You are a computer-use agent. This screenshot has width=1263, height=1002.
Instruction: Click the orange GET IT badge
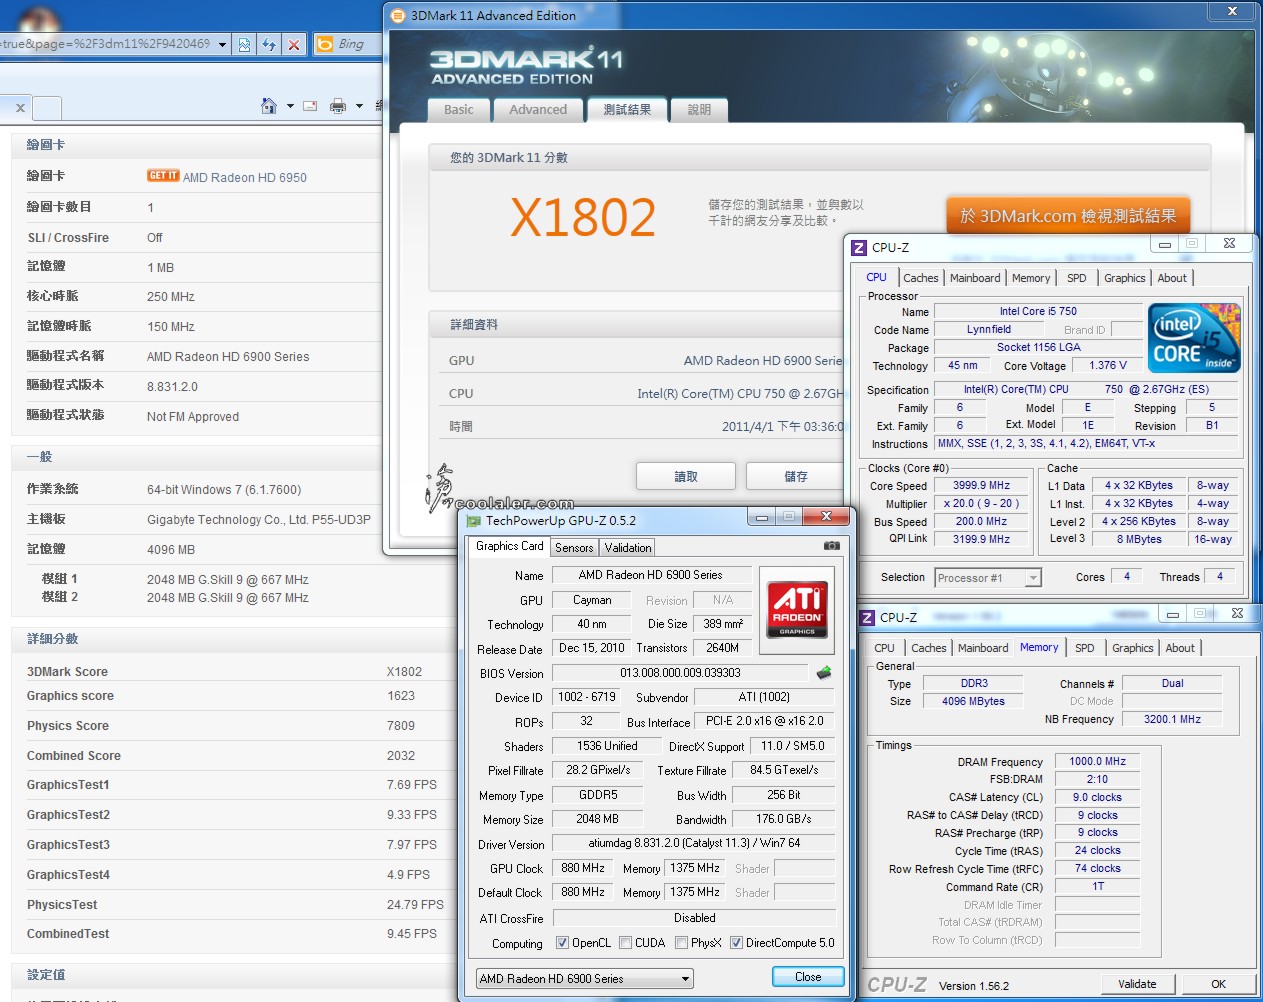click(x=163, y=176)
